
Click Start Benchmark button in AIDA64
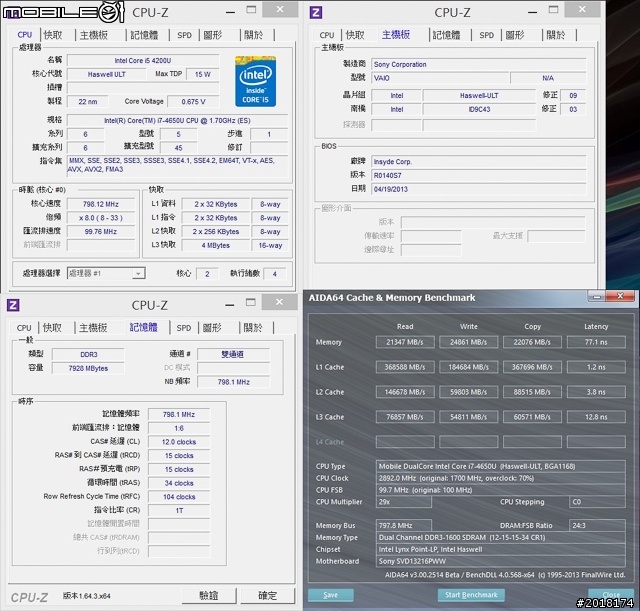471,595
